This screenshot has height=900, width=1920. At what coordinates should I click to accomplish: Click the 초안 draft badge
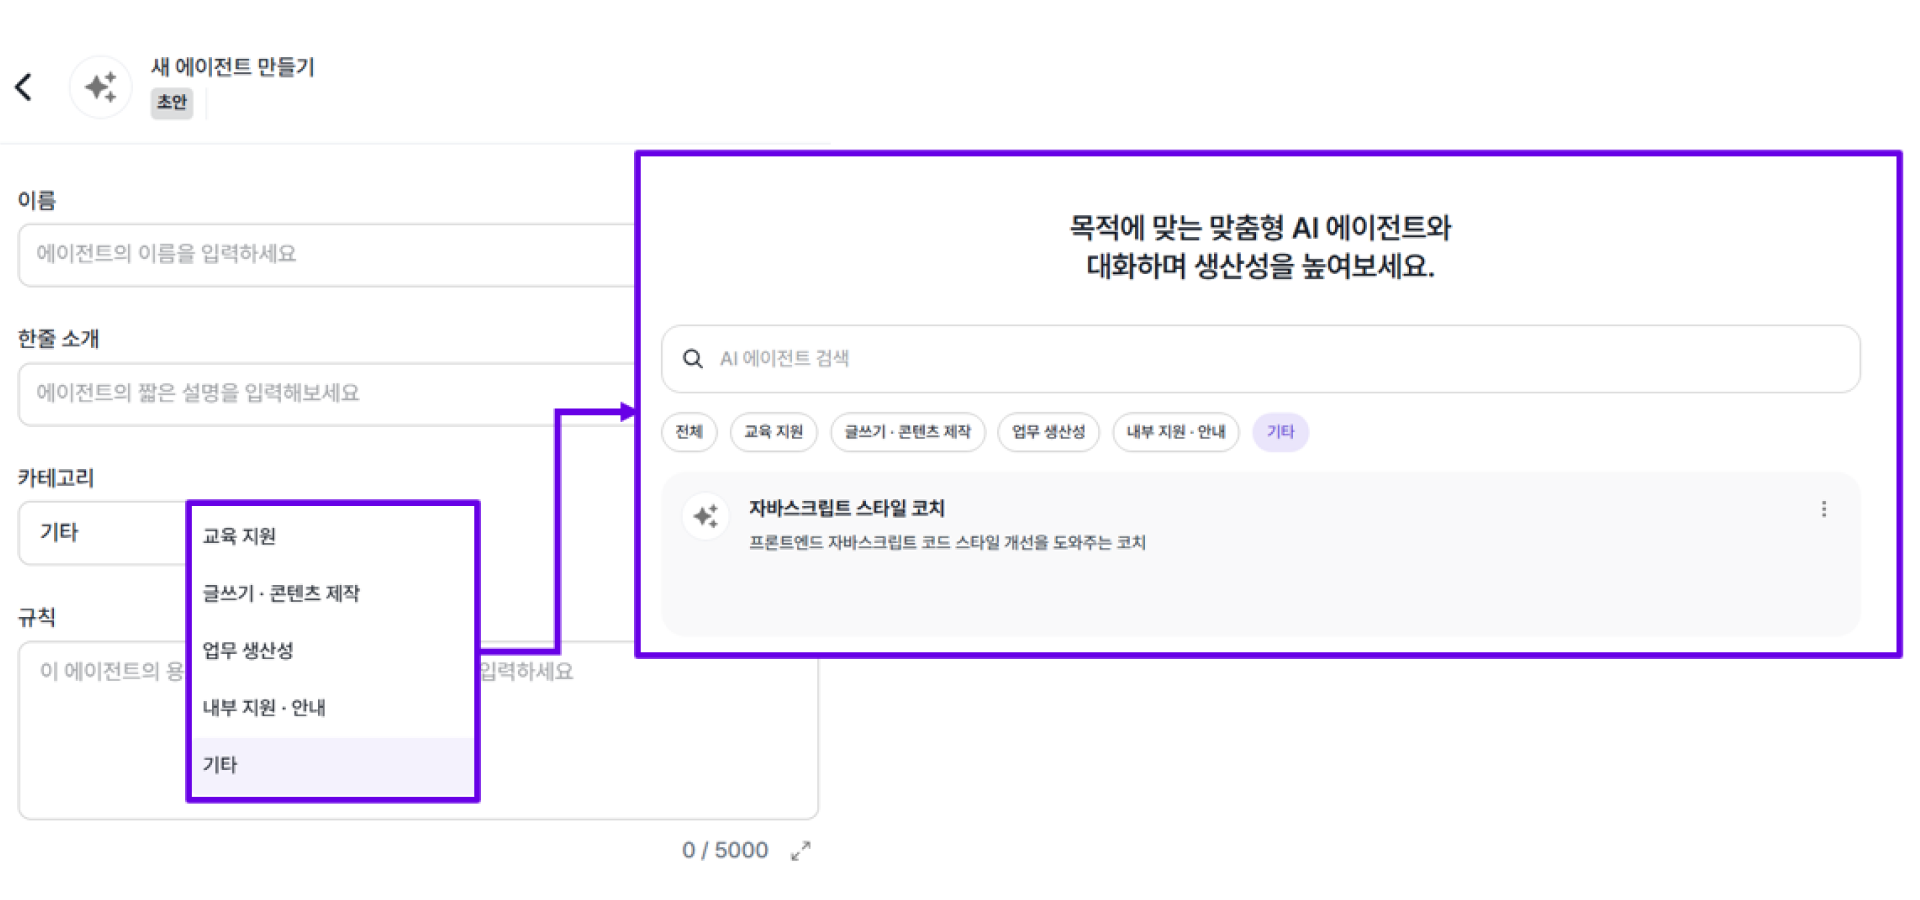coord(171,101)
